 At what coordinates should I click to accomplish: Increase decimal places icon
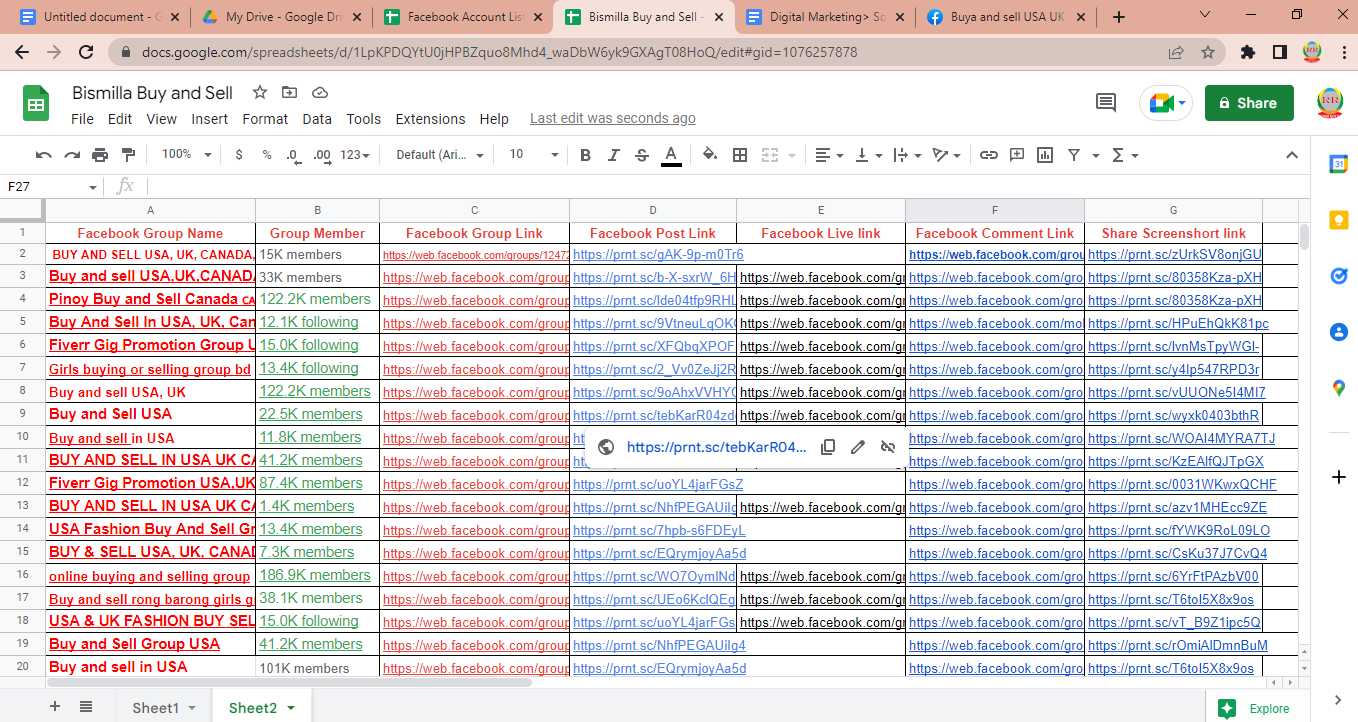(x=322, y=155)
